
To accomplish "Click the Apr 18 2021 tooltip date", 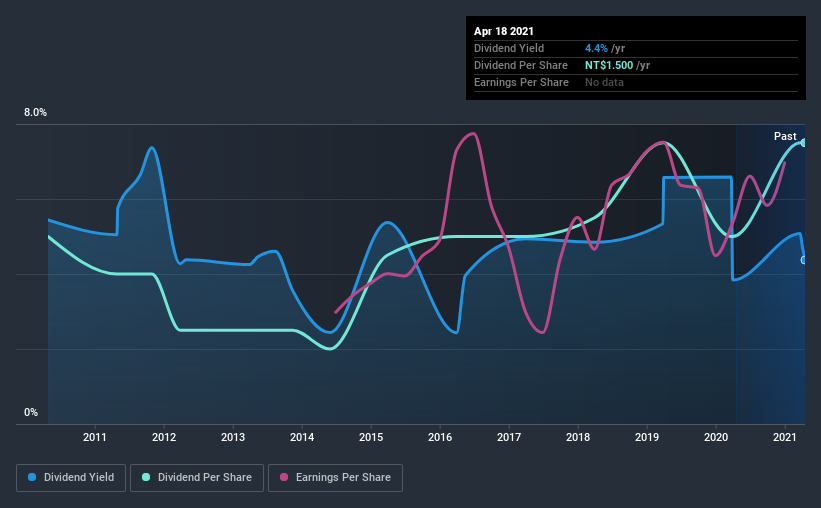I will (x=504, y=31).
